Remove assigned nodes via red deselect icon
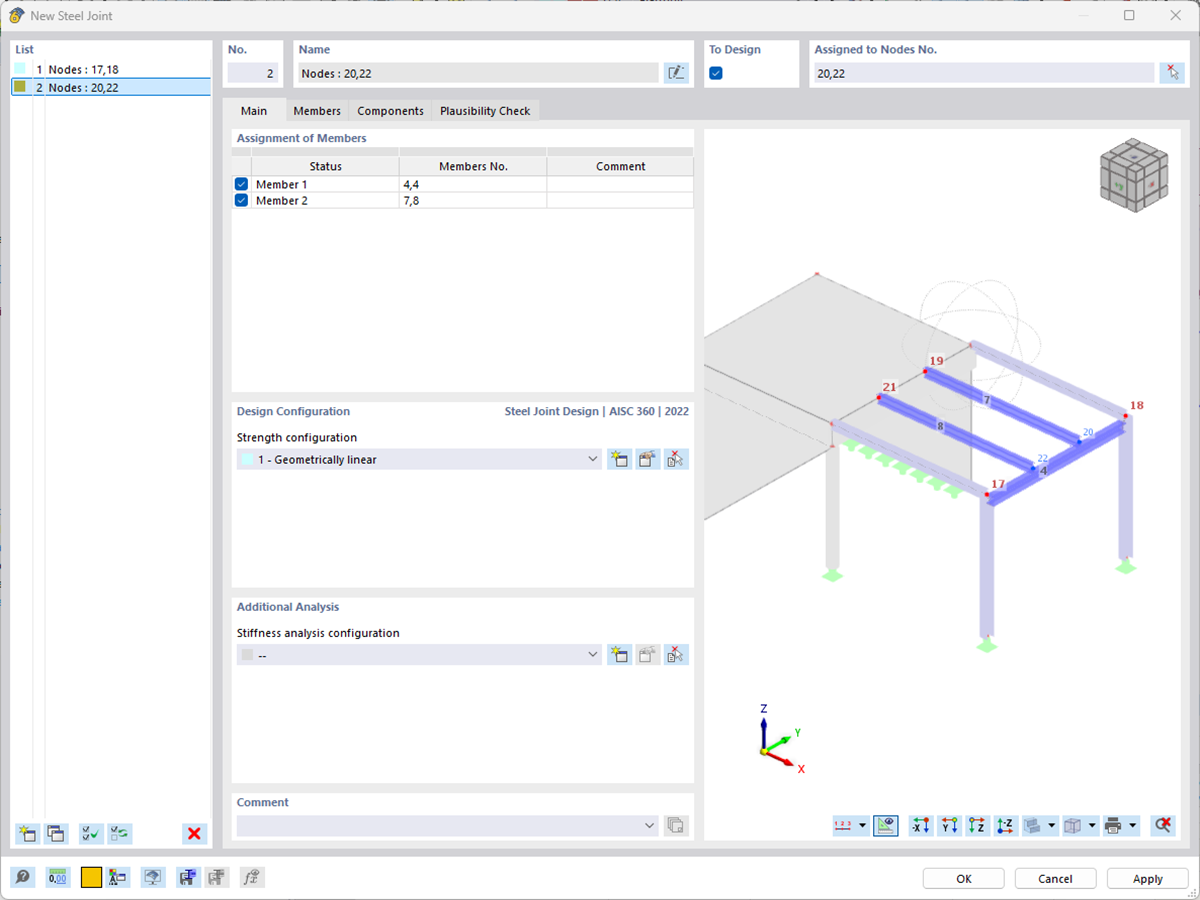The height and width of the screenshot is (900, 1200). pyautogui.click(x=1172, y=72)
